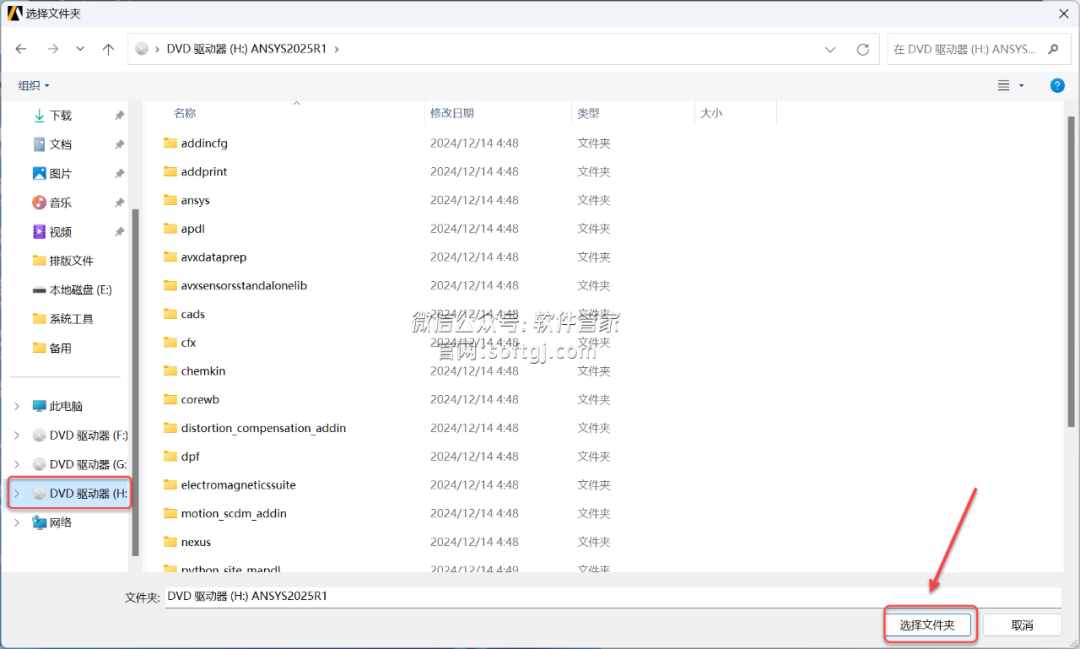
Task: Expand DVD 驱动器 (F:) tree node
Action: pyautogui.click(x=17, y=435)
